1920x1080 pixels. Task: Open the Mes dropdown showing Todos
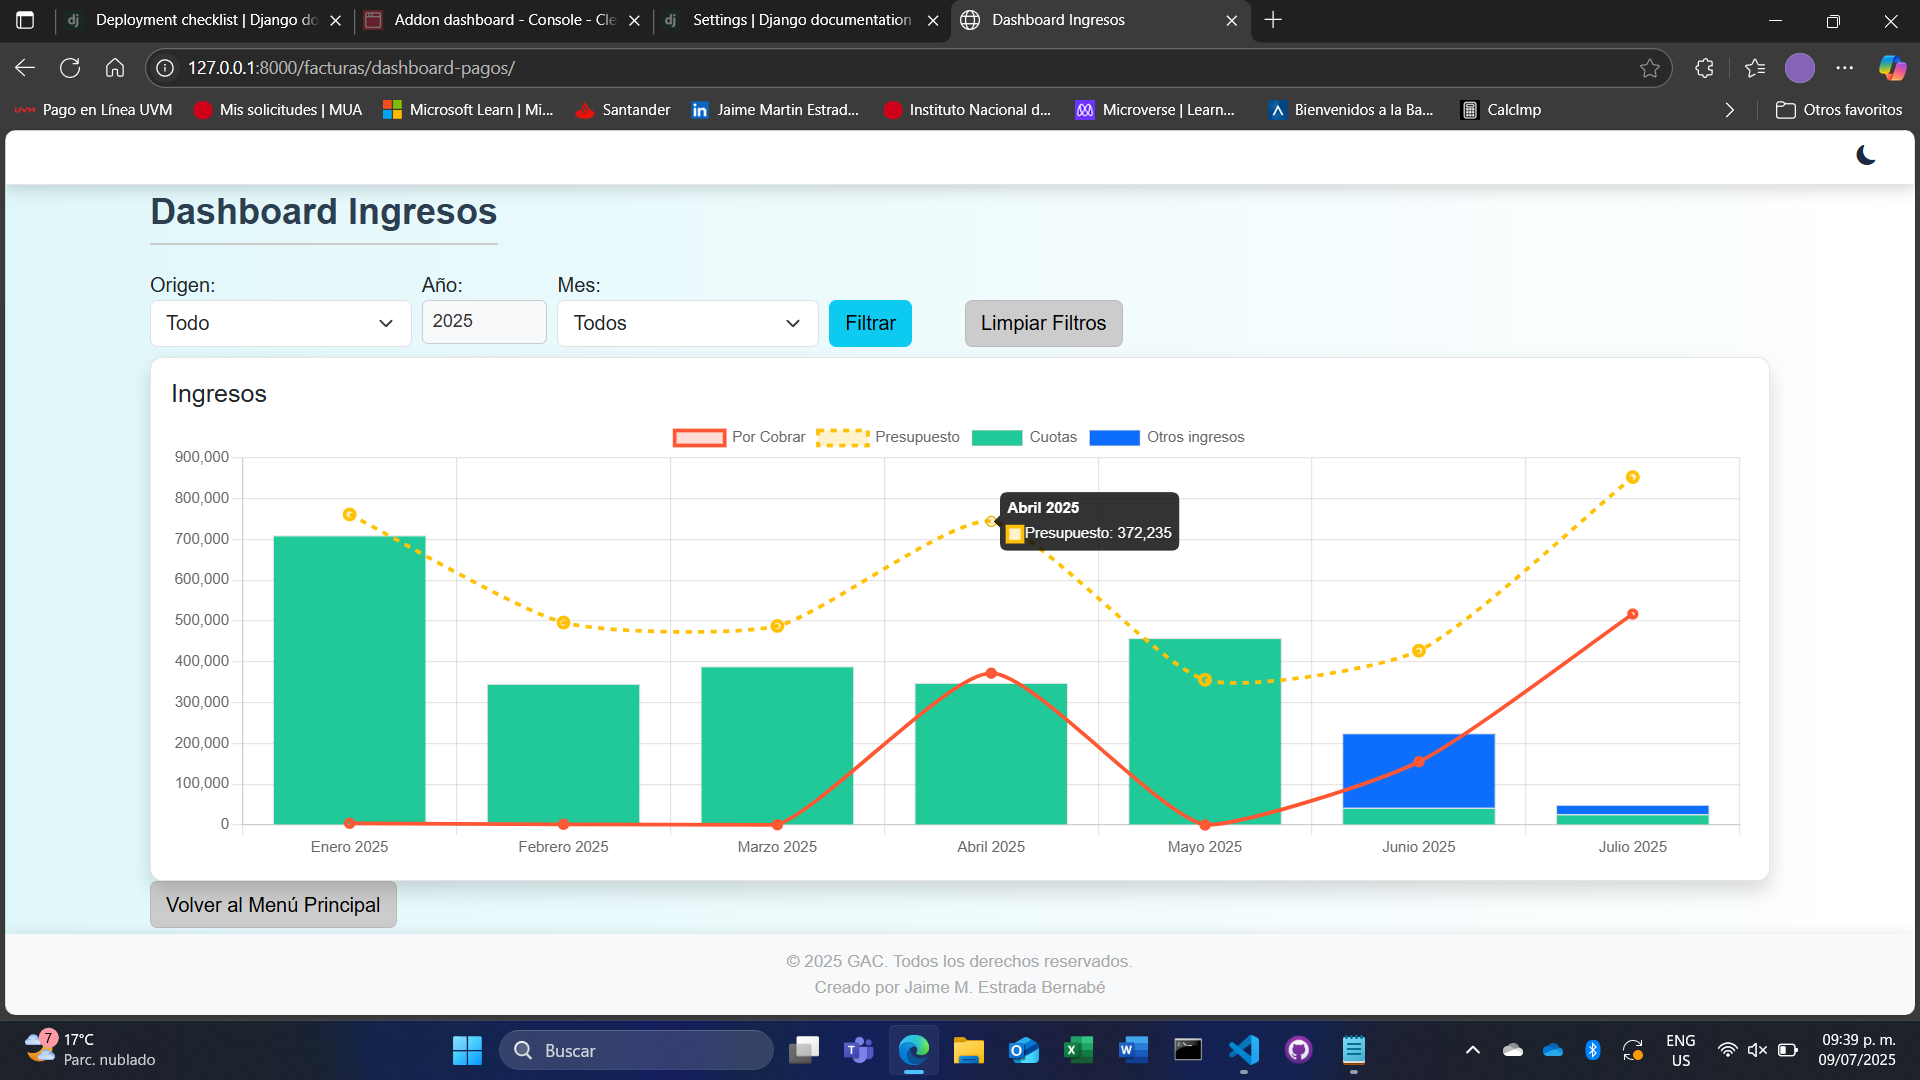tap(687, 323)
